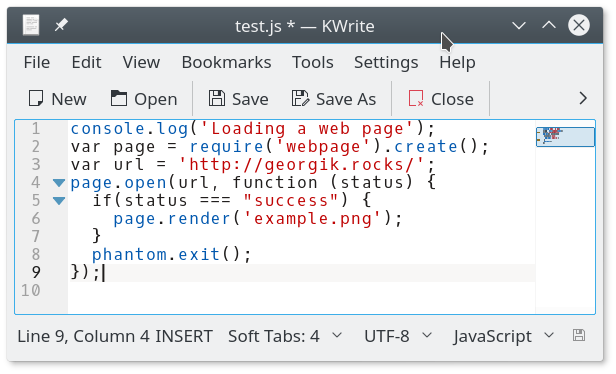Click the Open folder icon
Image resolution: width=616 pixels, height=374 pixels.
point(118,99)
